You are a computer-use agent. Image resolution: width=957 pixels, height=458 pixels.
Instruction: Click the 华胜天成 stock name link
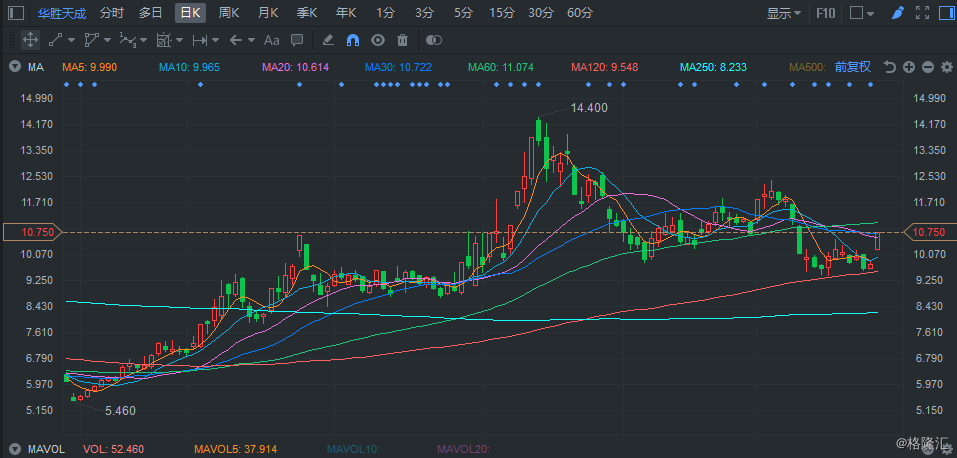[62, 13]
